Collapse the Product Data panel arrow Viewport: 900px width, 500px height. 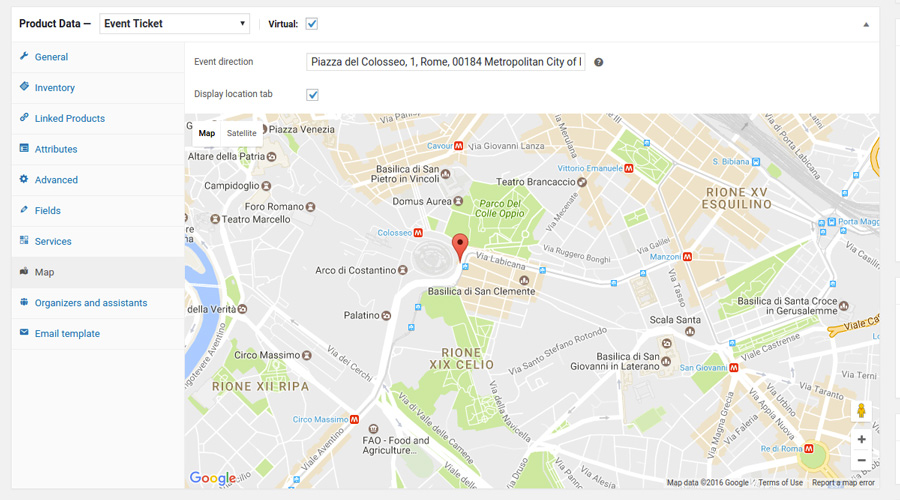866,24
